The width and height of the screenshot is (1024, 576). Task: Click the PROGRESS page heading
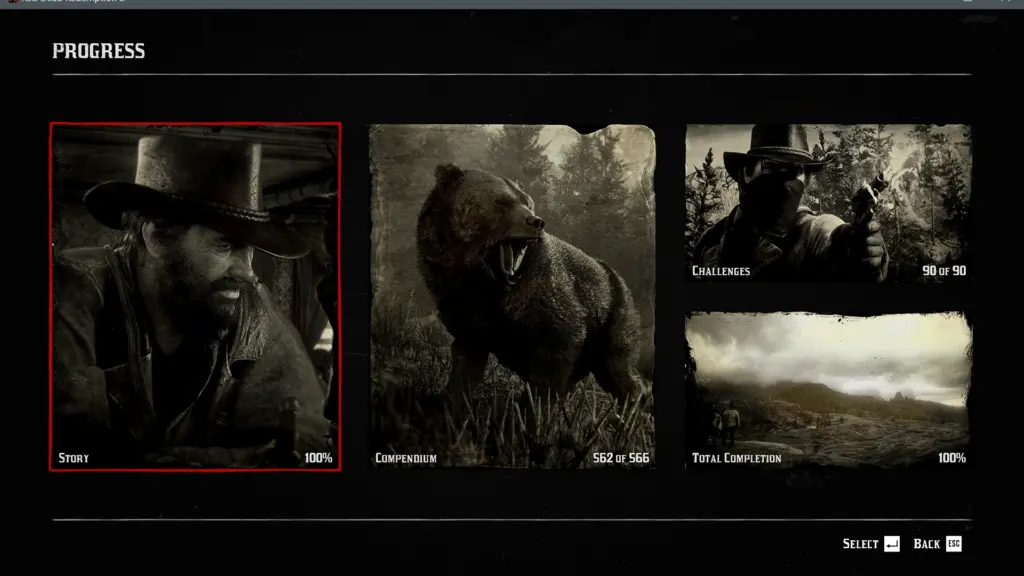coord(98,51)
